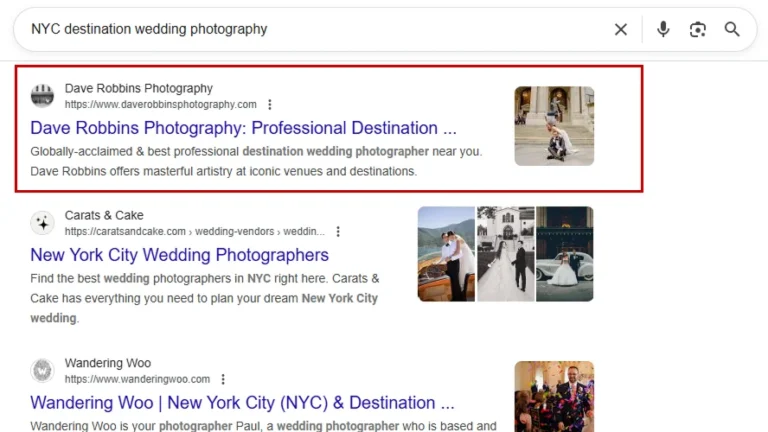Open more options for Carats & Cake result

pyautogui.click(x=338, y=231)
